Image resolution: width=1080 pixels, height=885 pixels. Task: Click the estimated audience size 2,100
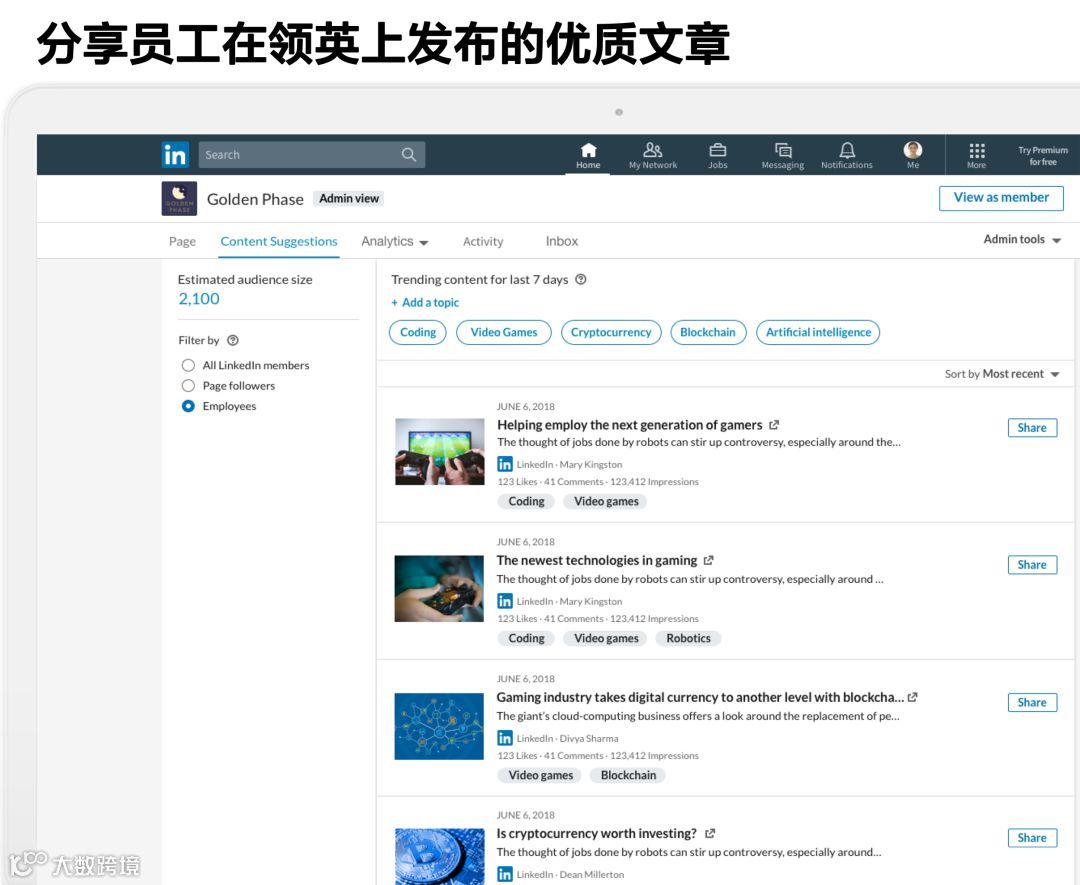click(x=199, y=299)
